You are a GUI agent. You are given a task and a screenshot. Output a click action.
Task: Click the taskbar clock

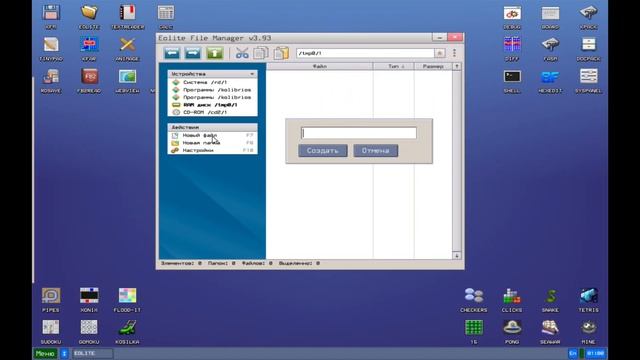(596, 353)
